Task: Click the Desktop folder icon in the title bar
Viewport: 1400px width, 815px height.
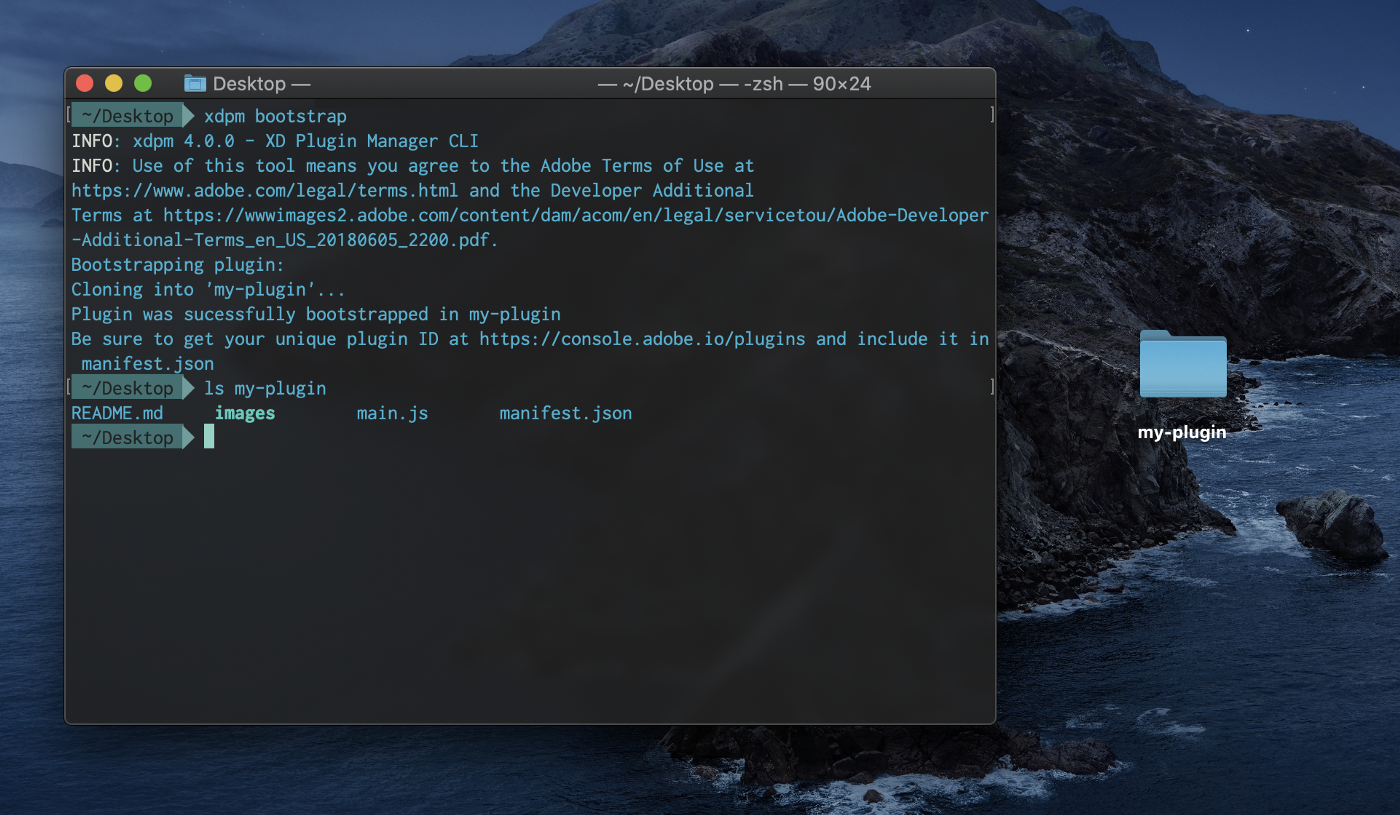Action: pos(194,83)
